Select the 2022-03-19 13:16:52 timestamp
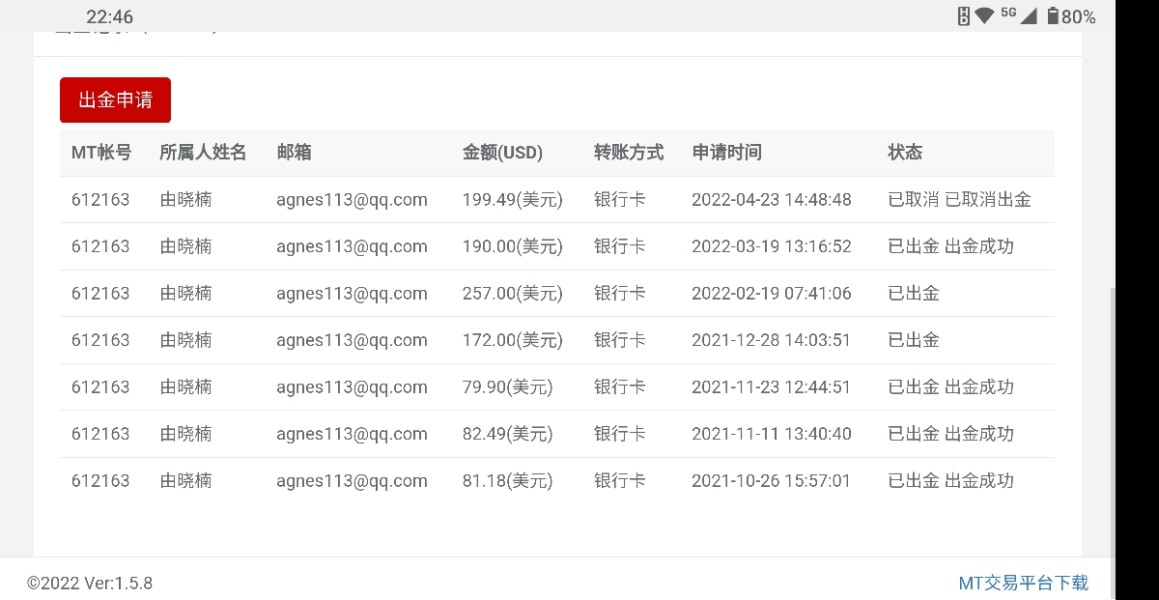Screen dimensions: 1159x600 tap(771, 247)
